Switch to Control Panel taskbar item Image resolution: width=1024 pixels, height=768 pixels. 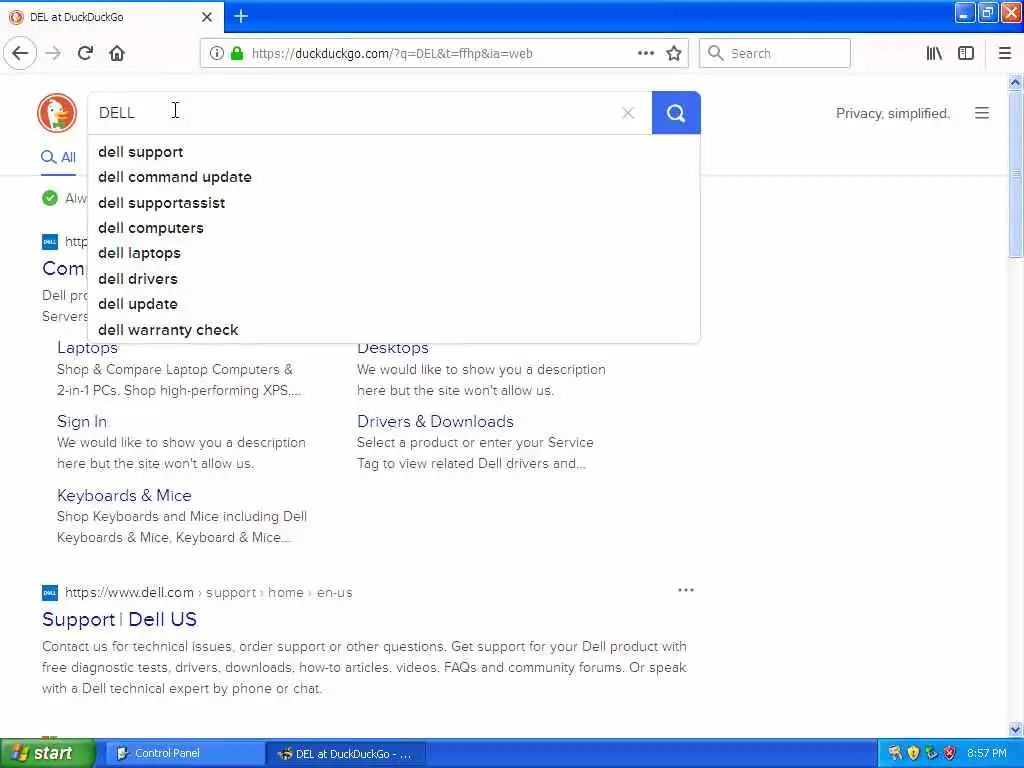coord(183,753)
